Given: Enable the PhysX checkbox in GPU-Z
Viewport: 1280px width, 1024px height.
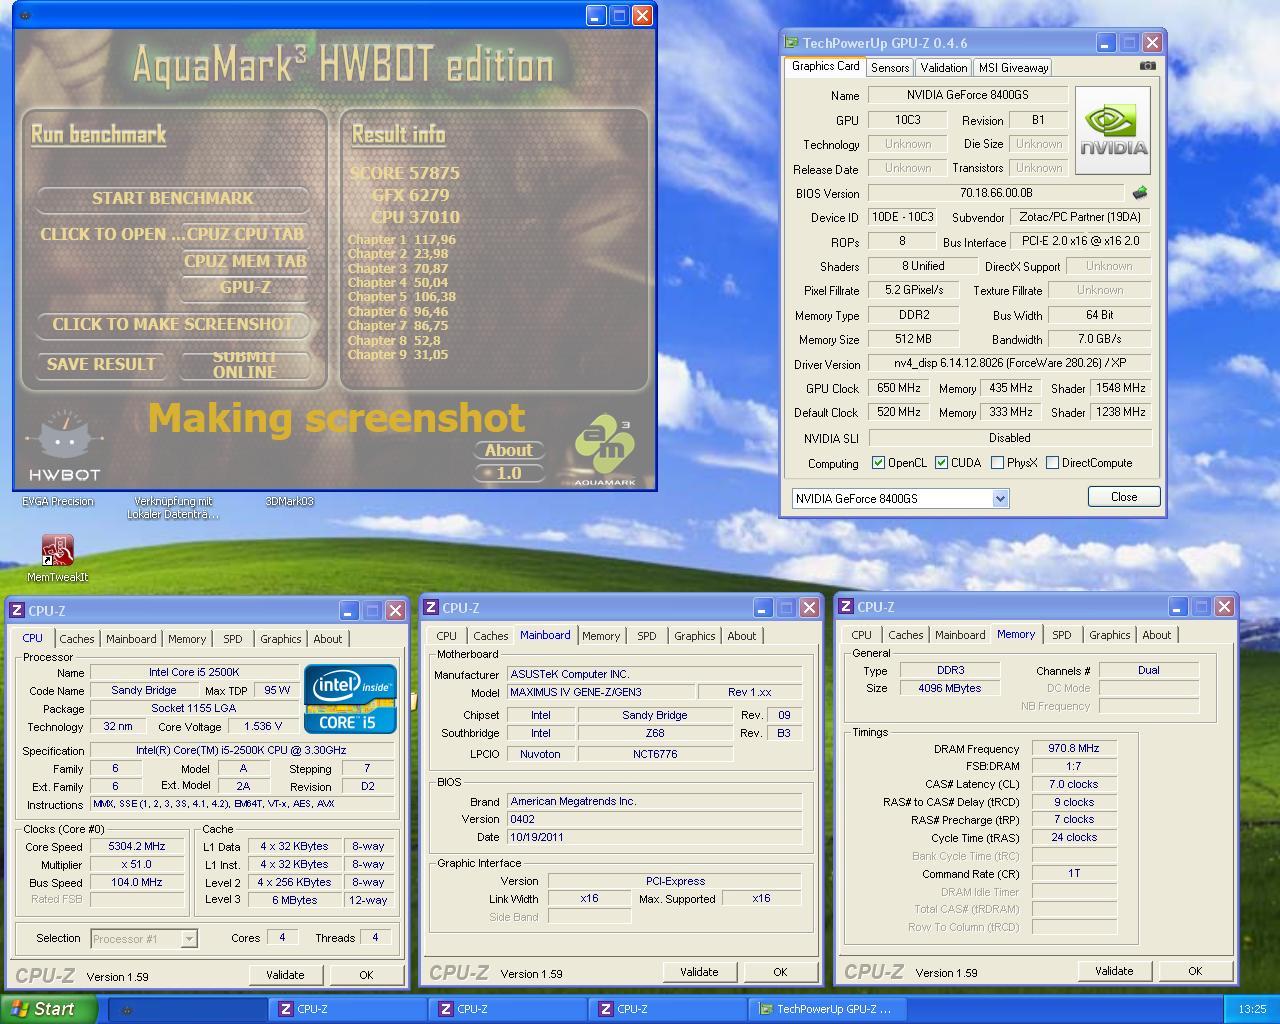Looking at the screenshot, I should 997,463.
